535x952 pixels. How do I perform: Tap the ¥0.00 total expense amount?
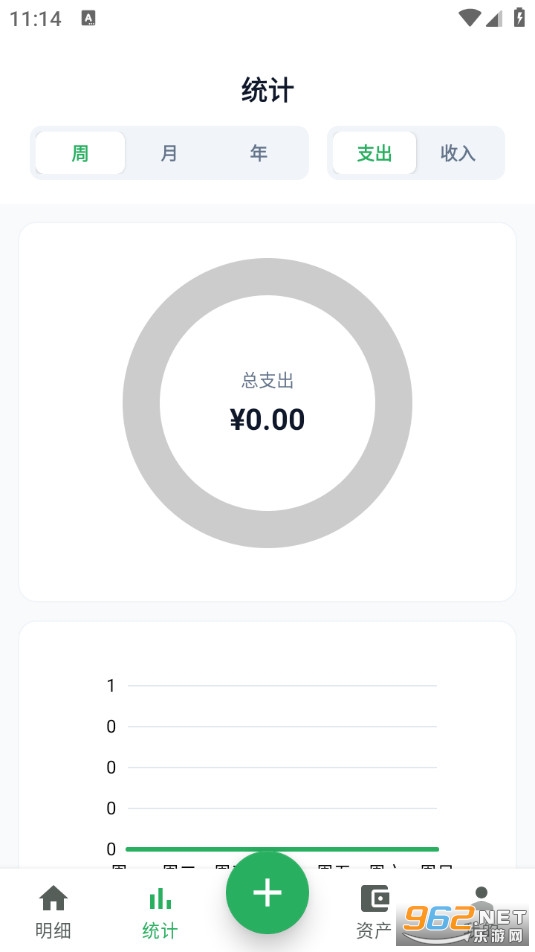tap(267, 420)
